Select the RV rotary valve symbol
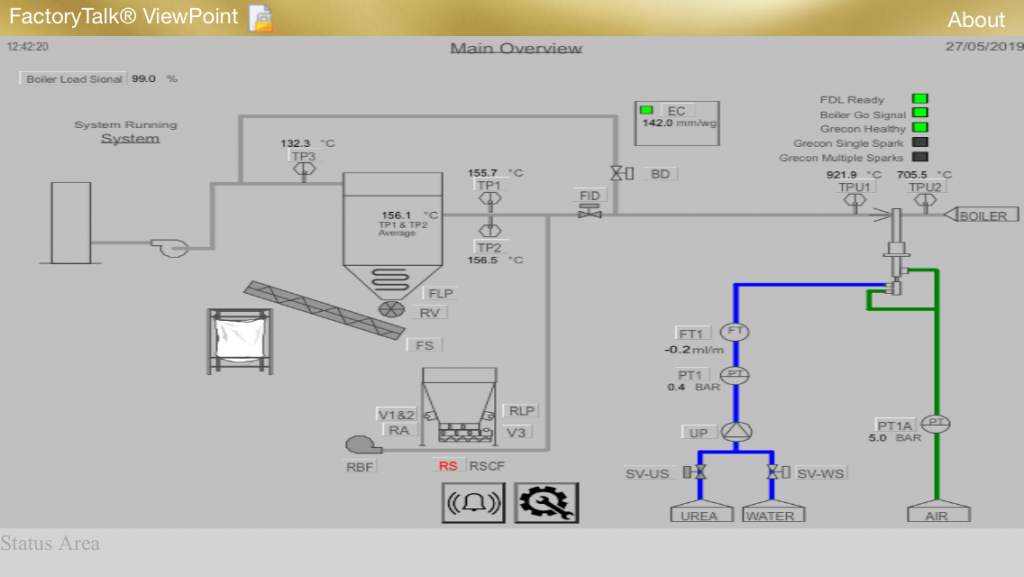Screen dimensions: 1024x577 [x=392, y=309]
